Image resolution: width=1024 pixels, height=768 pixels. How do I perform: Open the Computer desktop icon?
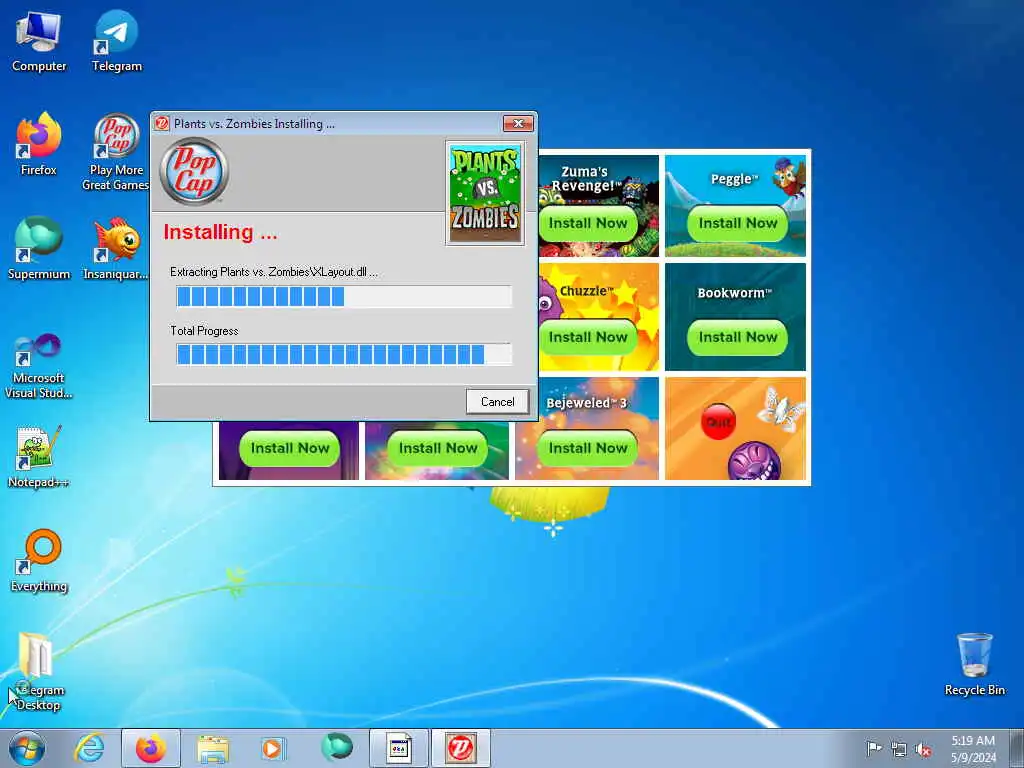pyautogui.click(x=39, y=42)
